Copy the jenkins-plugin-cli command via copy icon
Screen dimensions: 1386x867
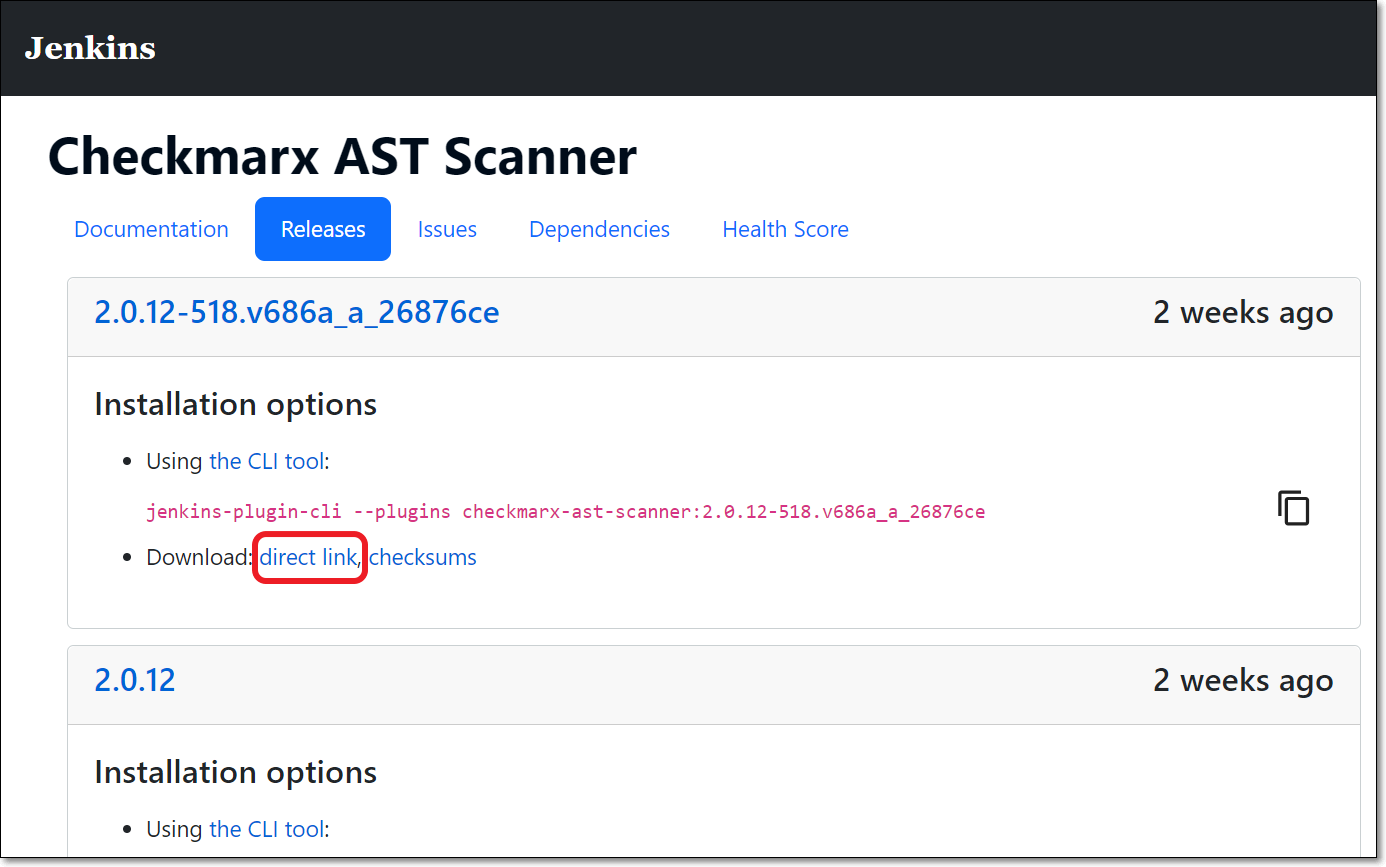click(x=1293, y=508)
